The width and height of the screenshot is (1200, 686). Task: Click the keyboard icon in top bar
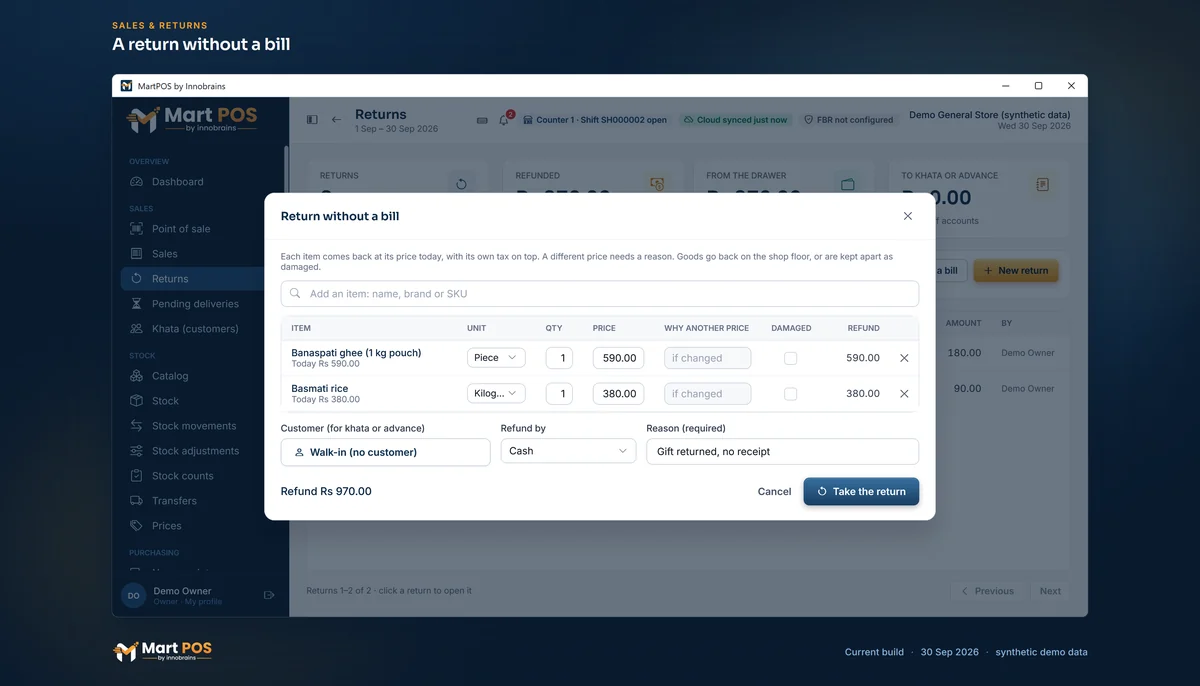482,120
